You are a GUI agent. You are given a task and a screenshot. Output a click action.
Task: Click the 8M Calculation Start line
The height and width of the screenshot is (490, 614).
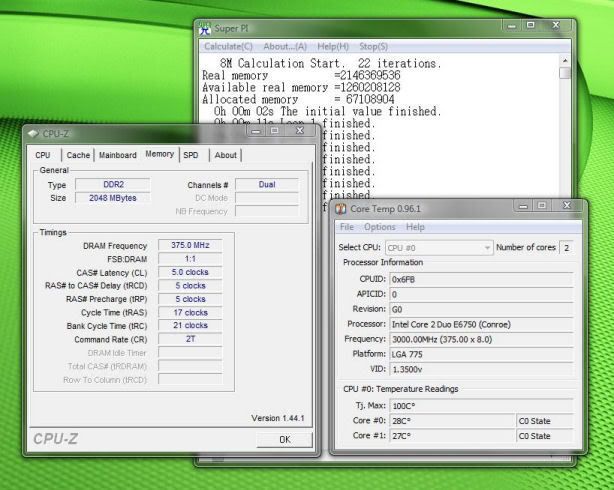click(x=330, y=63)
